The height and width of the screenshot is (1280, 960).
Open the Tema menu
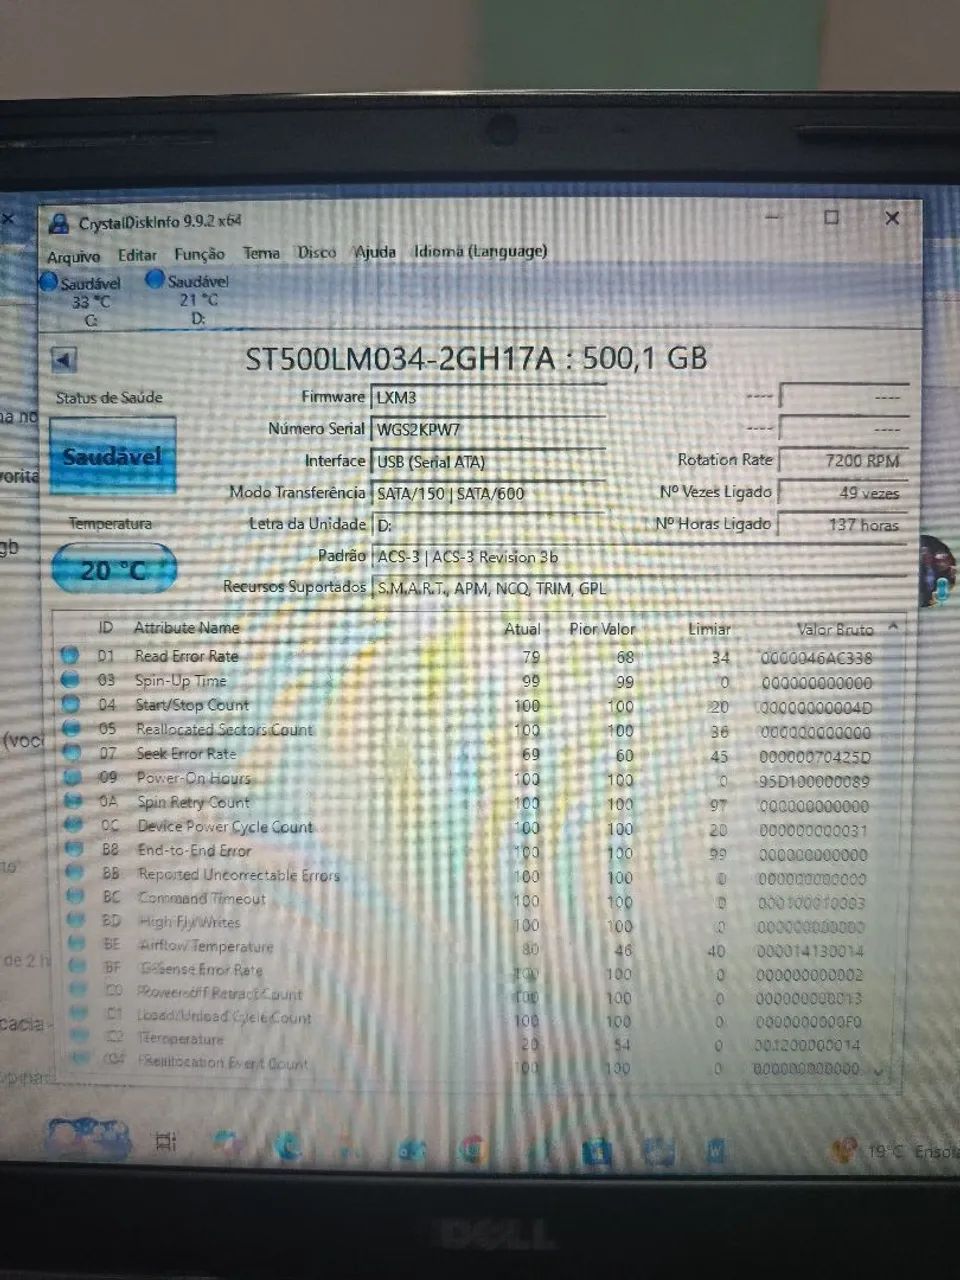[261, 253]
